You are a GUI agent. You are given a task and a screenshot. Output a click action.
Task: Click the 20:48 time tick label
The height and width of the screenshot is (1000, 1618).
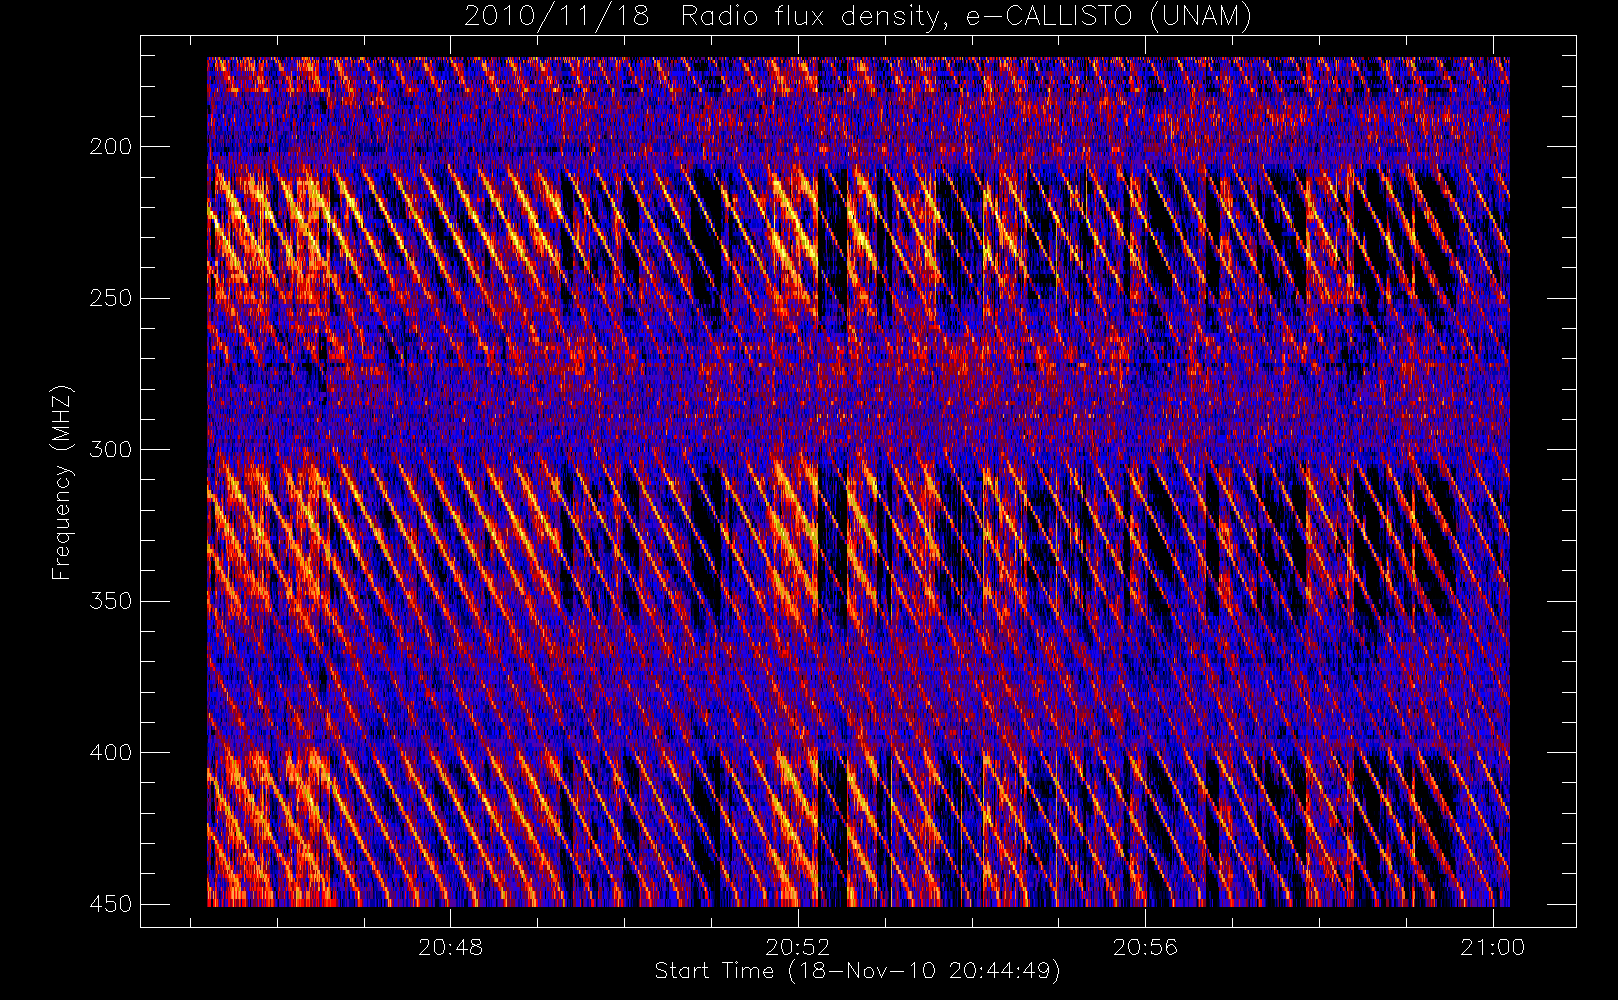450,947
